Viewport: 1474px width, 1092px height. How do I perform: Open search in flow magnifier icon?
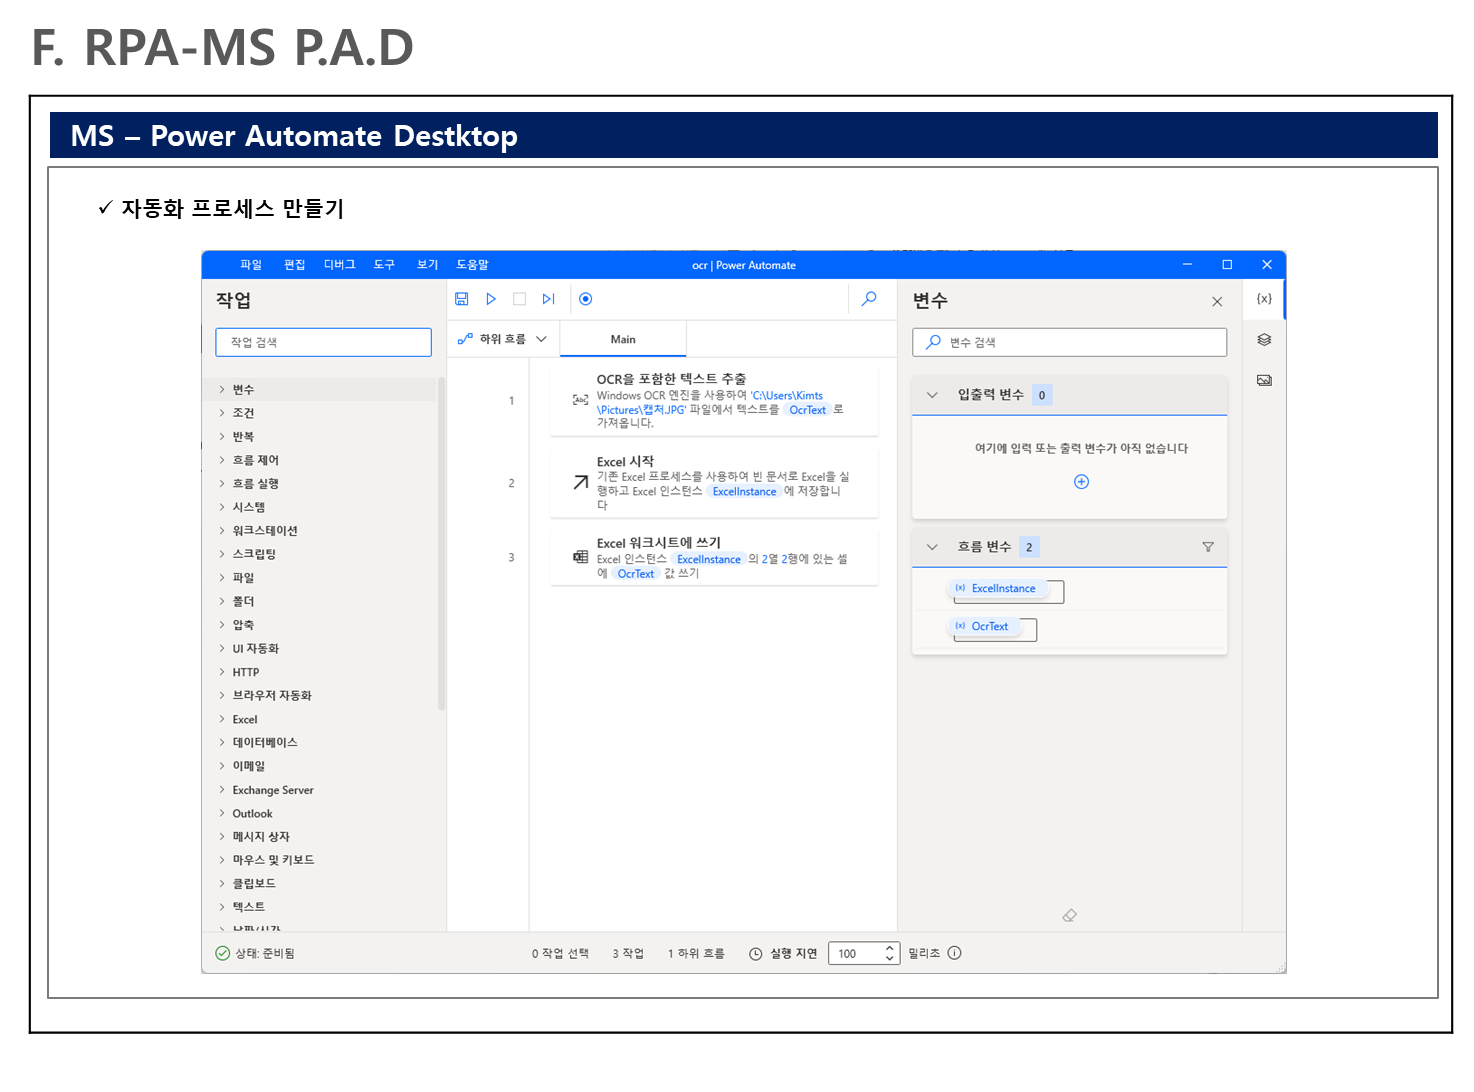click(869, 298)
